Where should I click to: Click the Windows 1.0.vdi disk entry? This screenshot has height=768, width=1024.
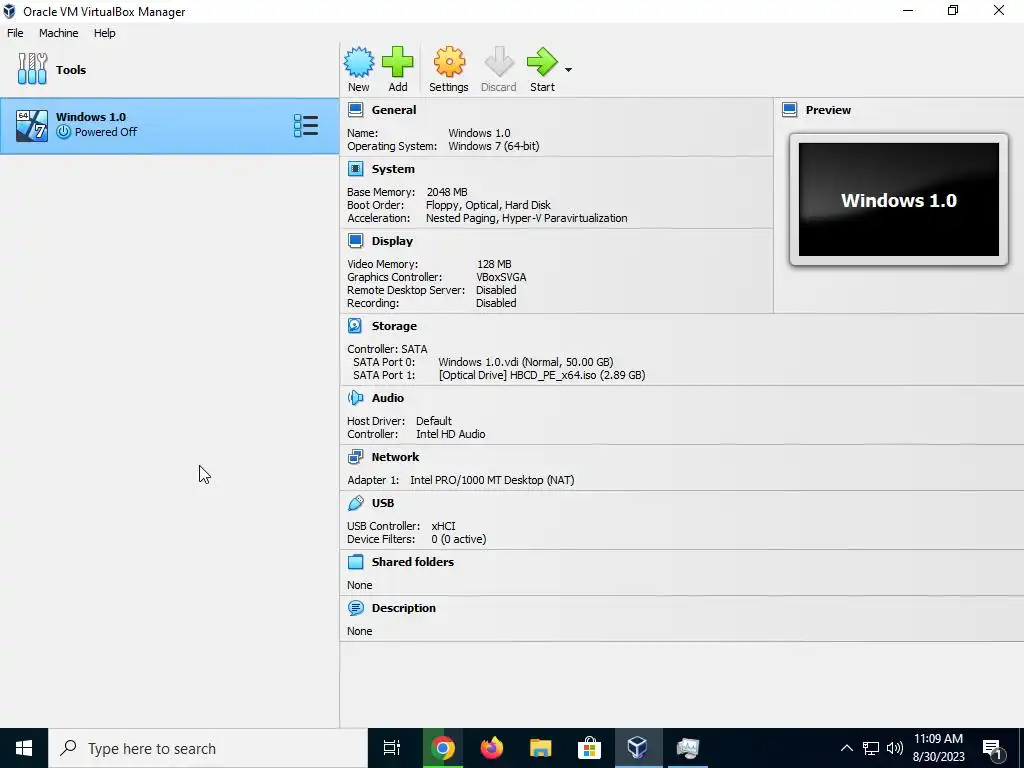[x=526, y=362]
